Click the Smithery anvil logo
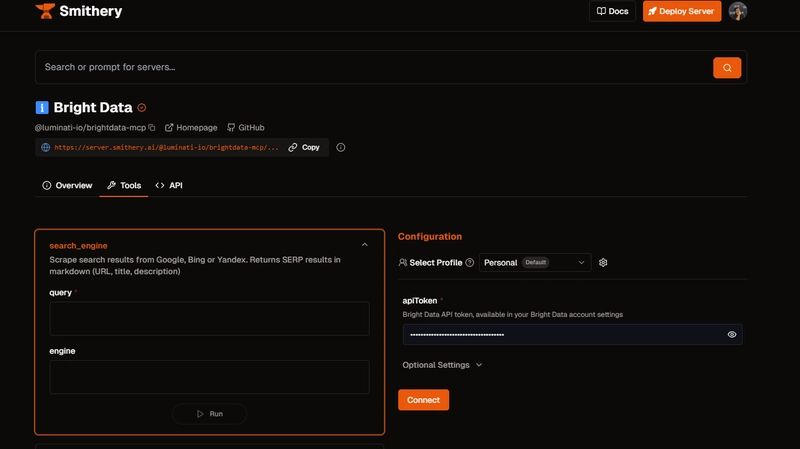The height and width of the screenshot is (449, 800). (x=45, y=11)
